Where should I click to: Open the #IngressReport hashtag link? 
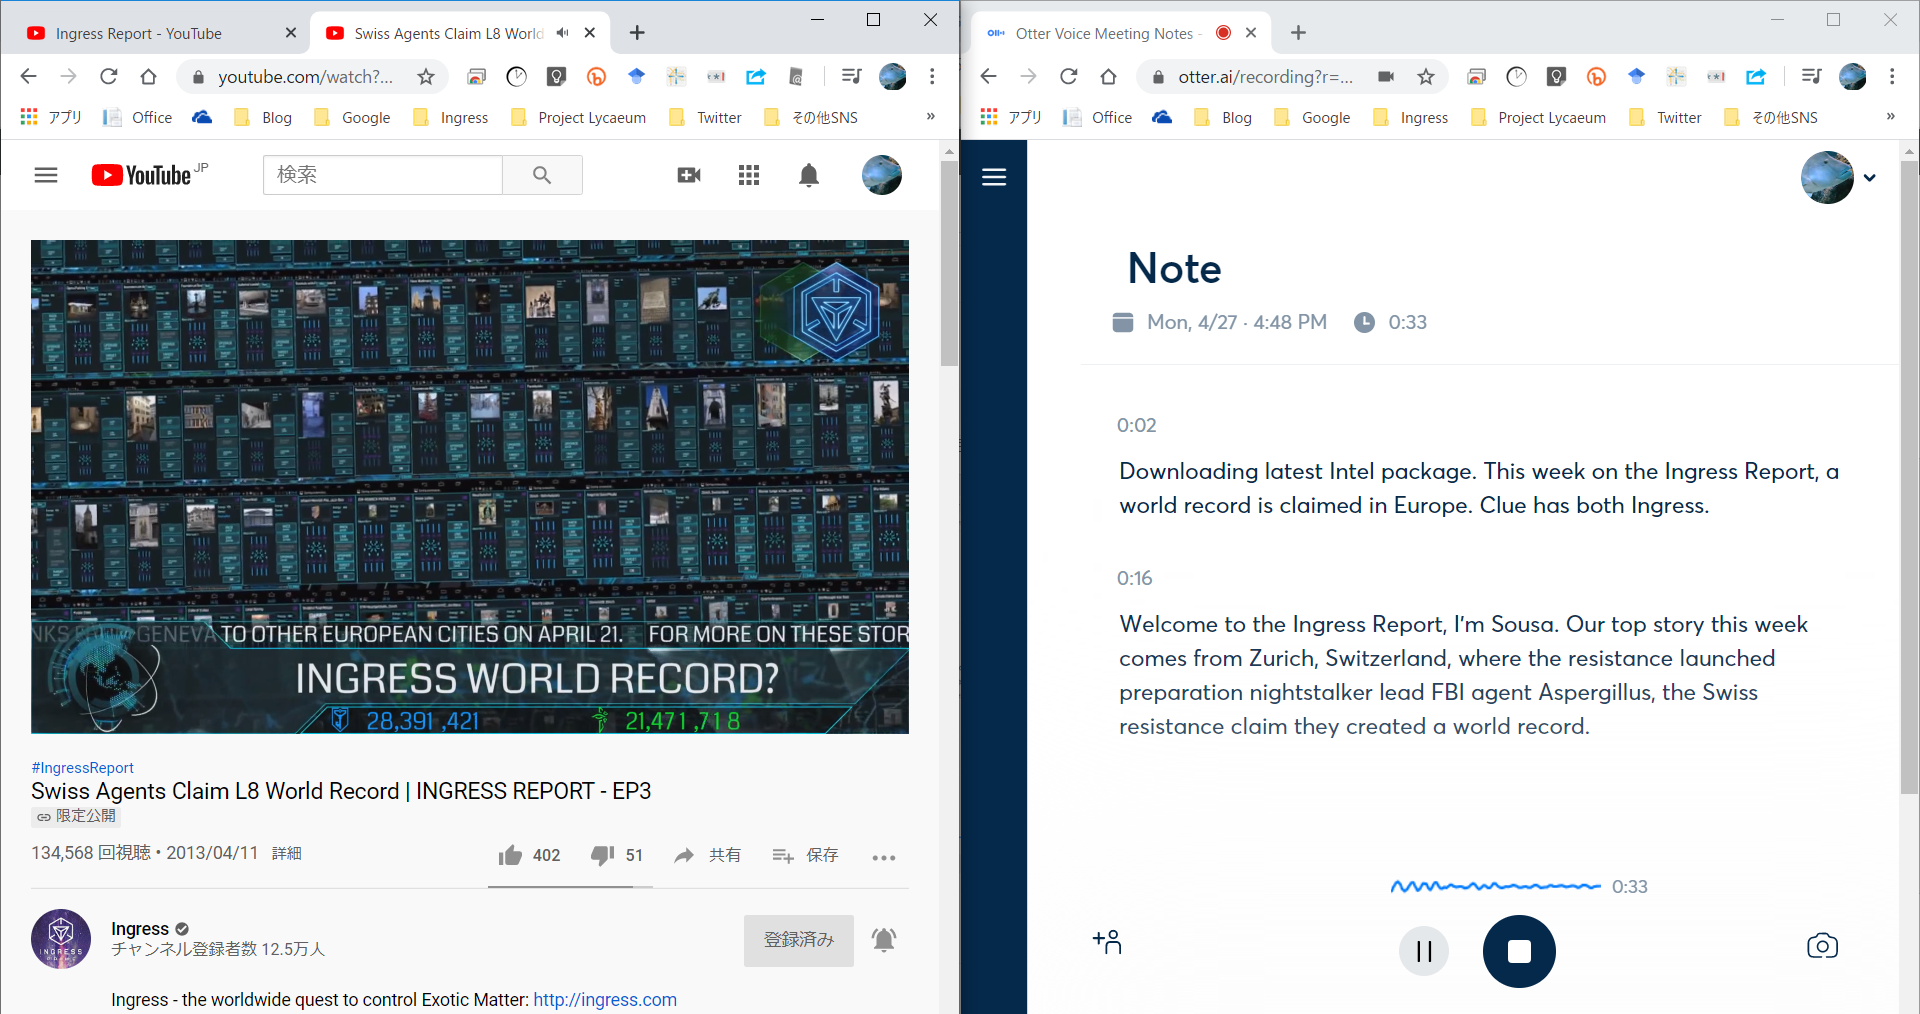82,768
